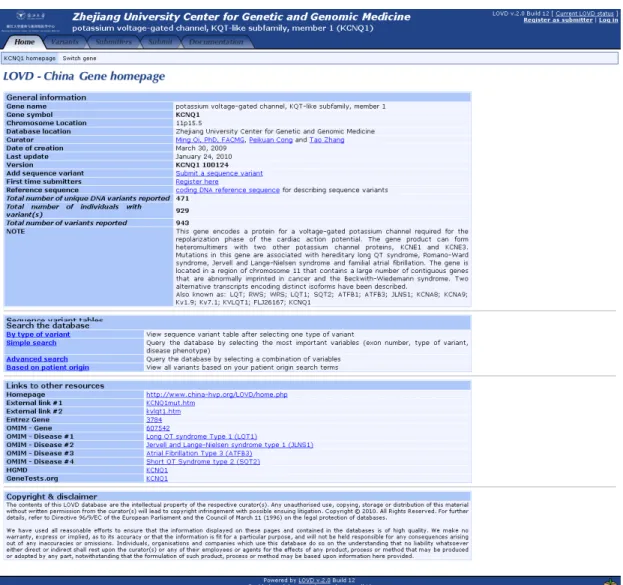
Task: Open Atrial Fibrillation Type 3 link
Action: pyautogui.click(x=199, y=453)
